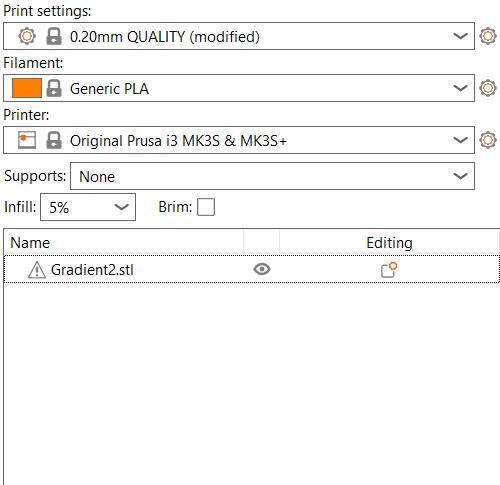Enable the Brim checkbox
500x485 pixels.
click(206, 207)
